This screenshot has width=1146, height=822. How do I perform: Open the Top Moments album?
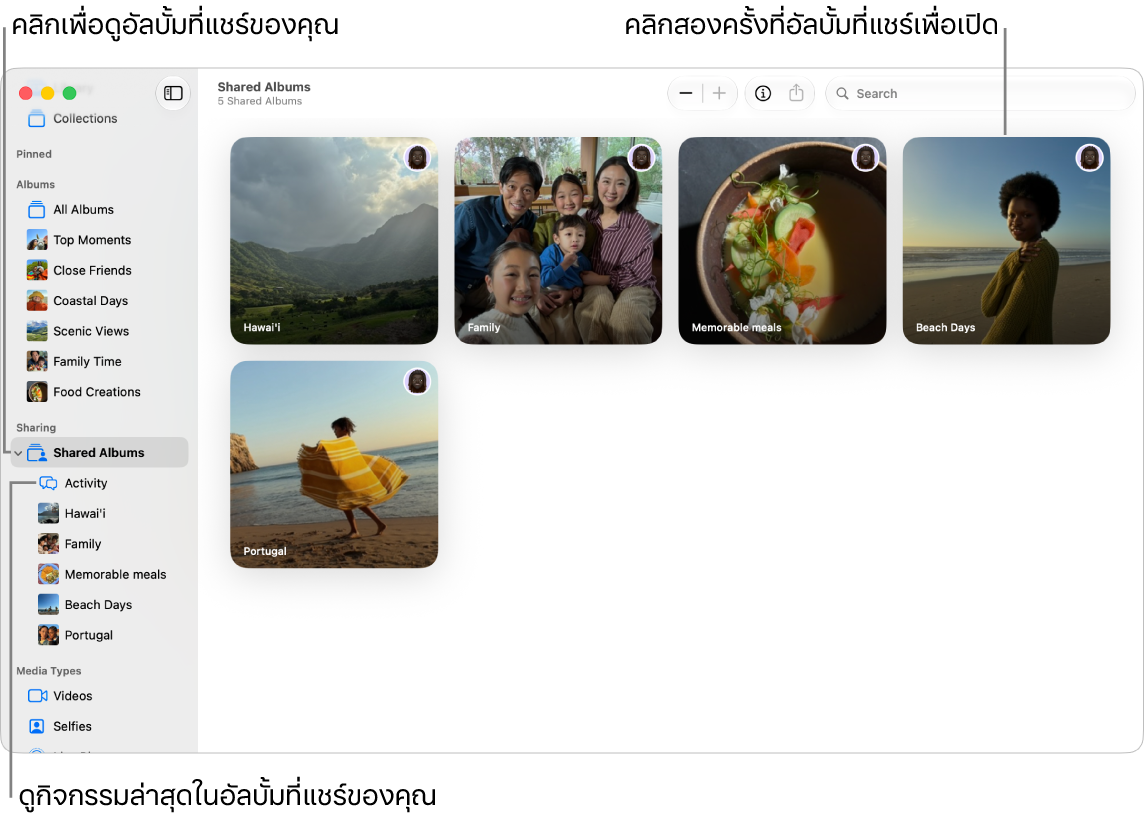(99, 240)
